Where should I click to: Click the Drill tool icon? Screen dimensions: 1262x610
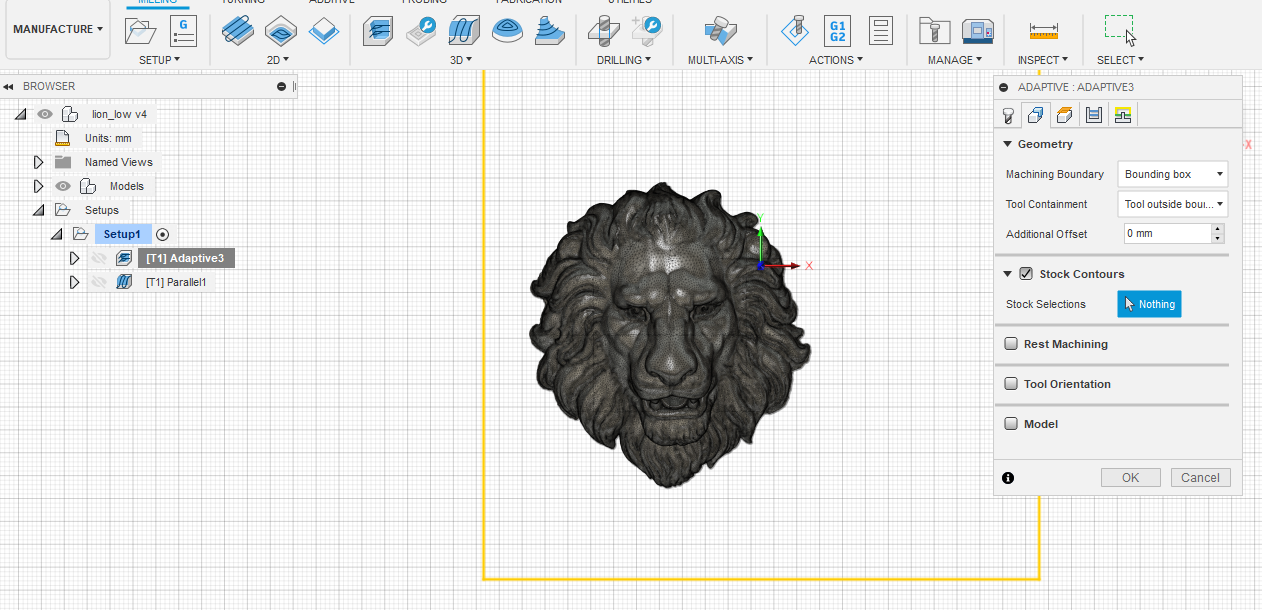tap(603, 32)
